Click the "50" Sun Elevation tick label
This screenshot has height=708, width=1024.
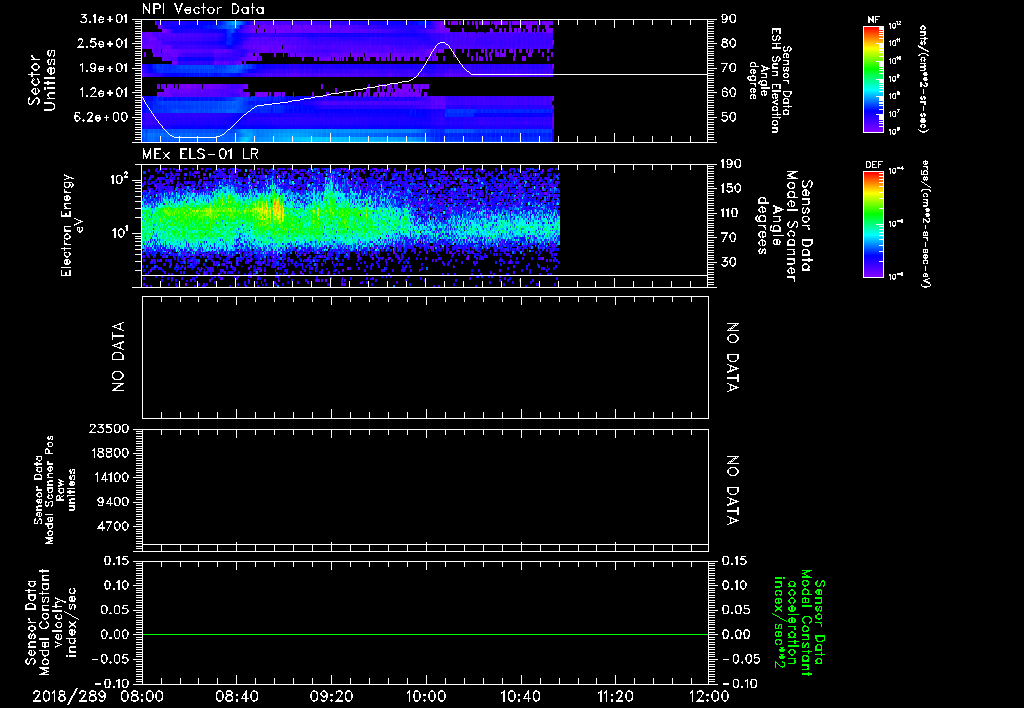click(x=729, y=117)
